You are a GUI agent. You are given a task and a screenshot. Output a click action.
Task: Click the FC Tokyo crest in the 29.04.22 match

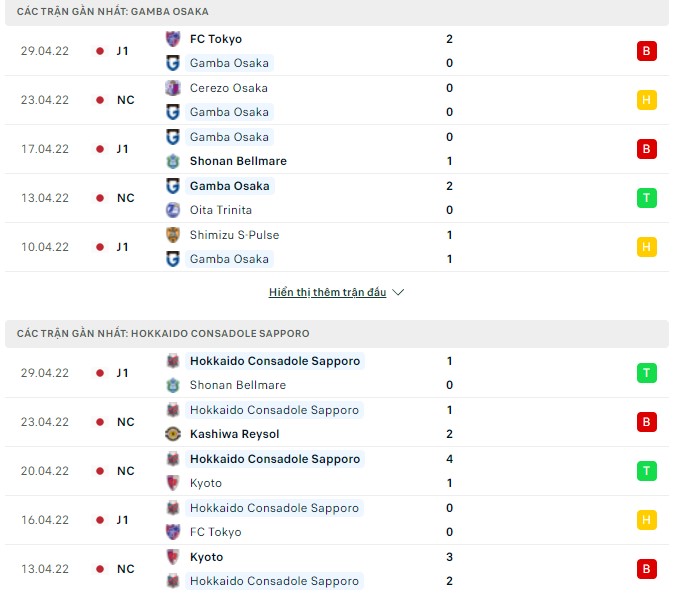click(x=173, y=39)
